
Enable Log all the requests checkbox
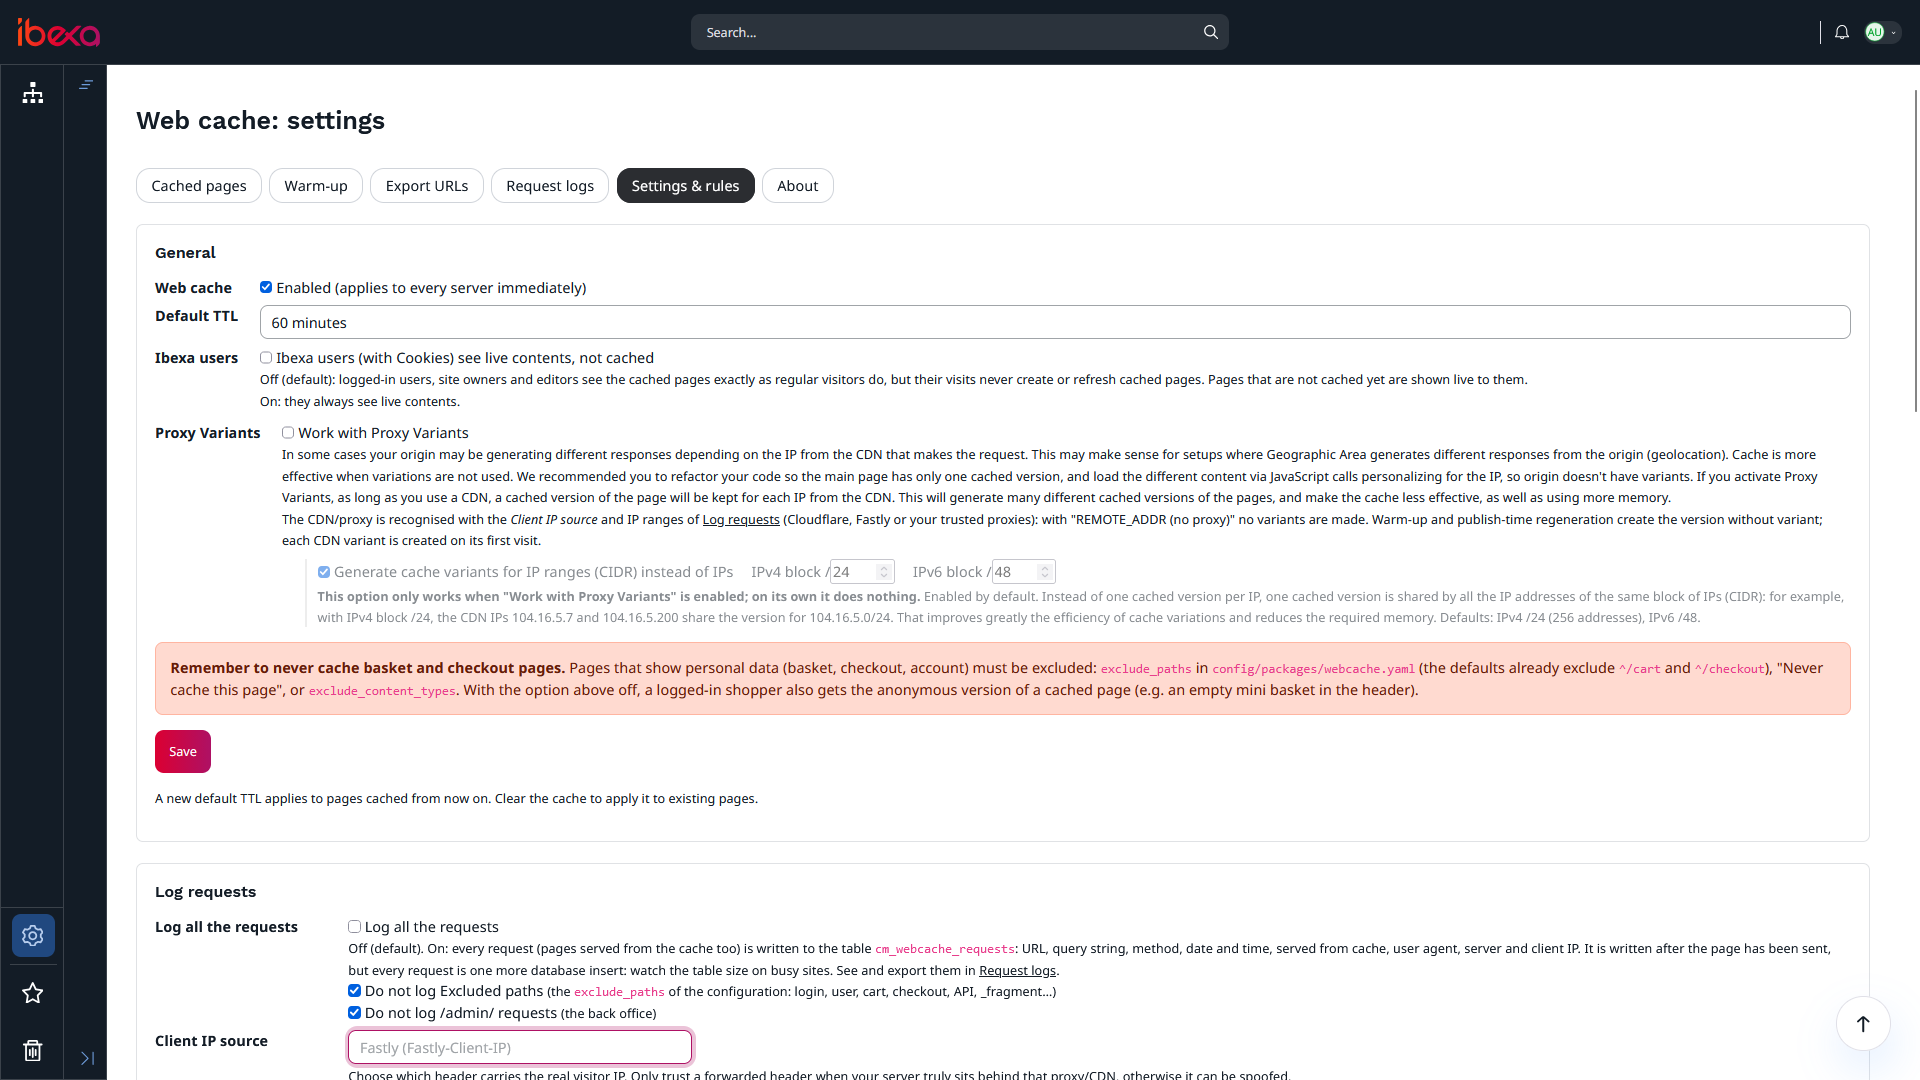[x=354, y=926]
